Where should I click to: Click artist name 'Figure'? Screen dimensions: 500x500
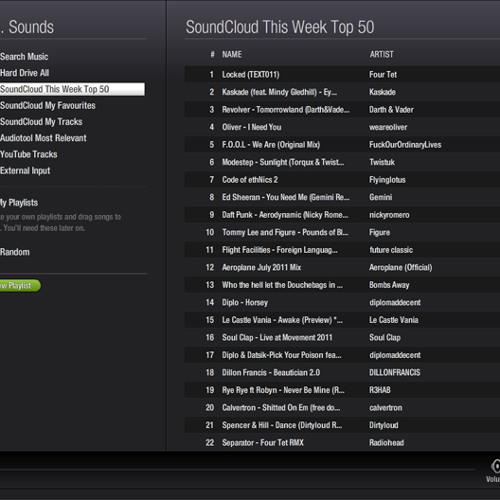pyautogui.click(x=379, y=232)
